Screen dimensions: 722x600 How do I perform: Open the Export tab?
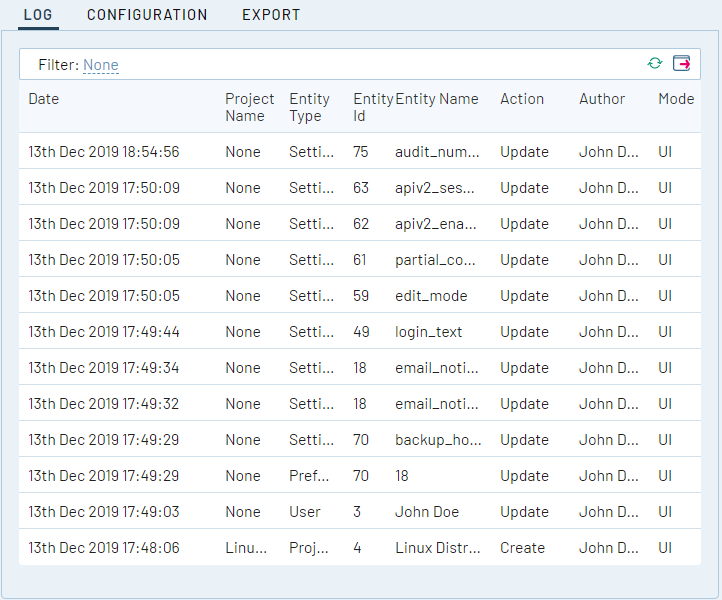coord(271,15)
